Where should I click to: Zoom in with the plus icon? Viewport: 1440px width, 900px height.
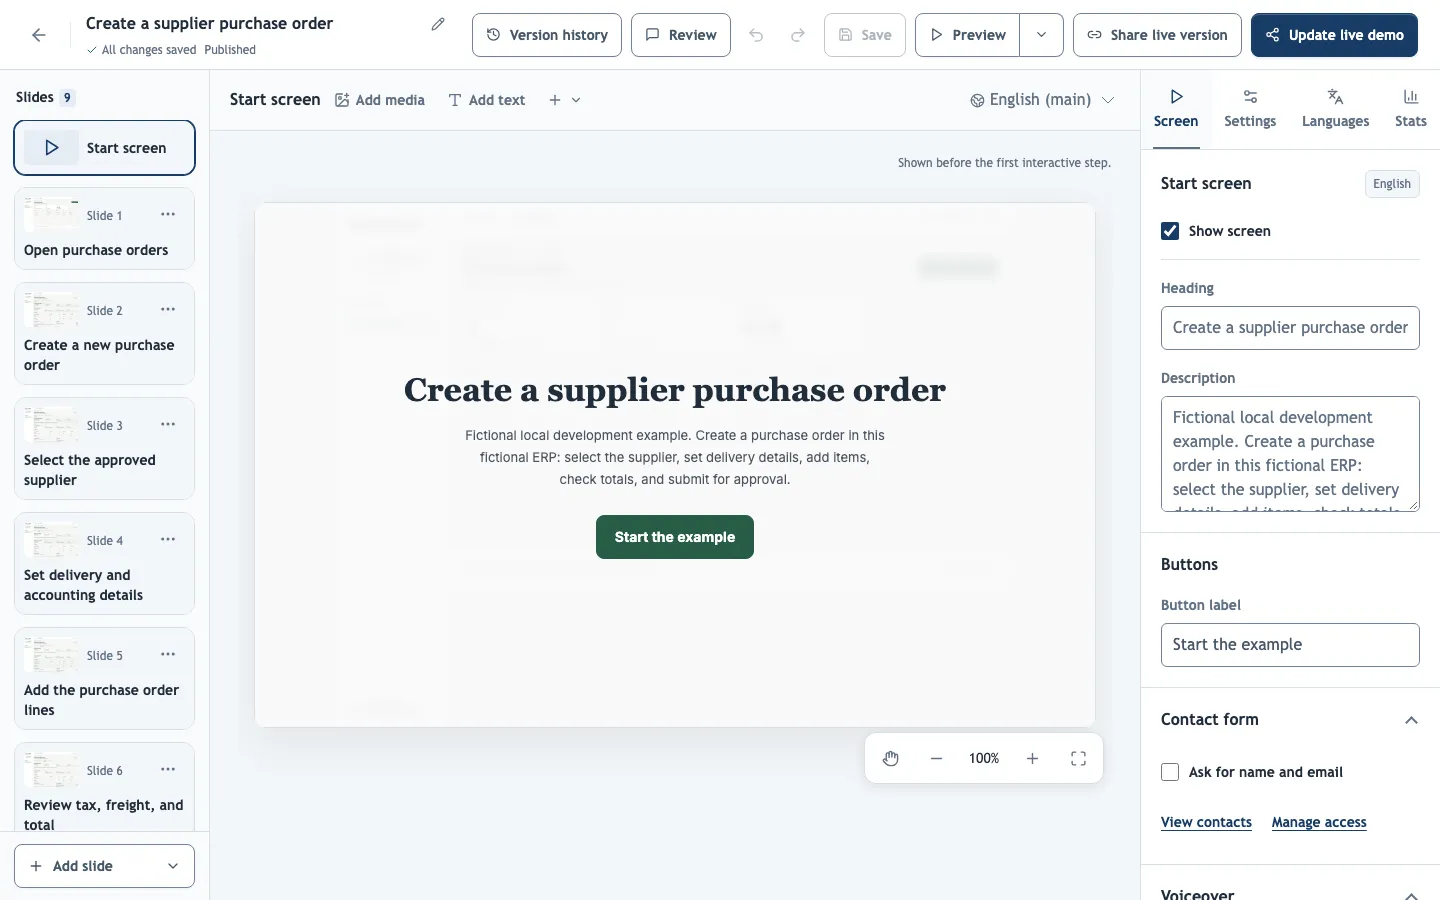(x=1032, y=758)
